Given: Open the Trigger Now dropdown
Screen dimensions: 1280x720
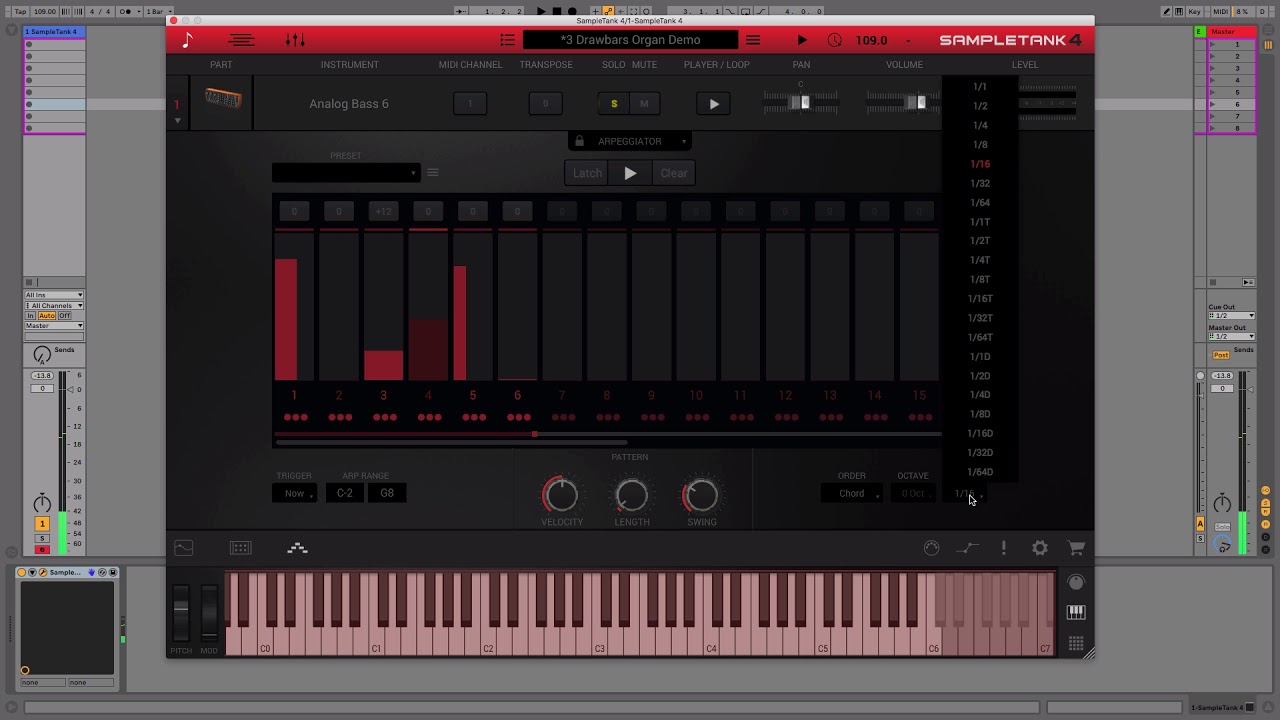Looking at the screenshot, I should point(295,493).
